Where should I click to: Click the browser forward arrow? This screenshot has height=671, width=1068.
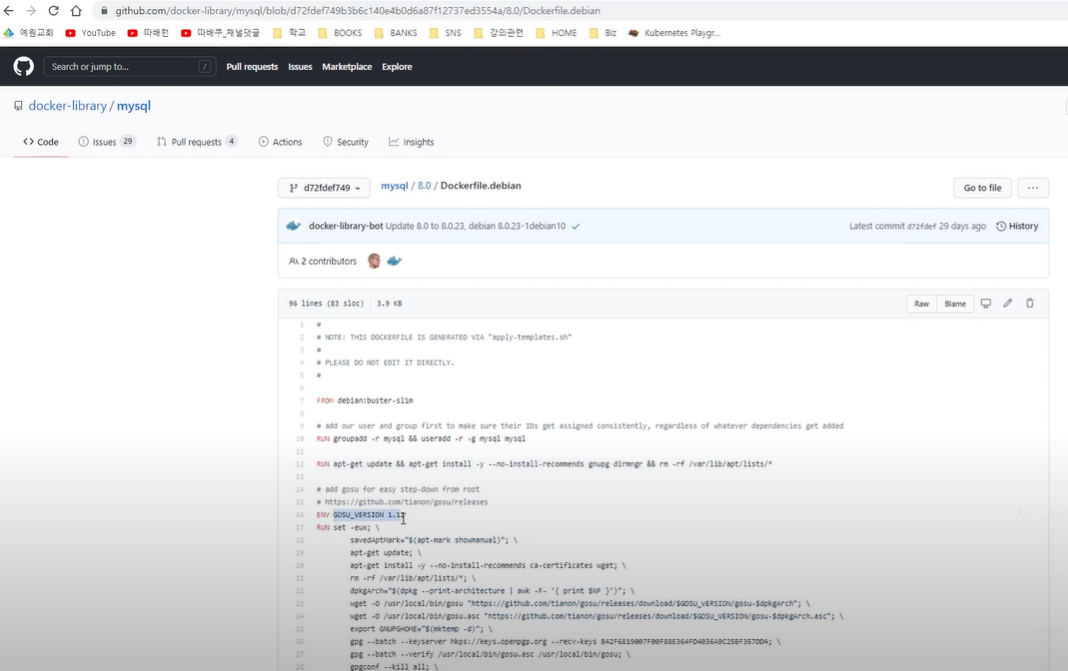coord(31,11)
